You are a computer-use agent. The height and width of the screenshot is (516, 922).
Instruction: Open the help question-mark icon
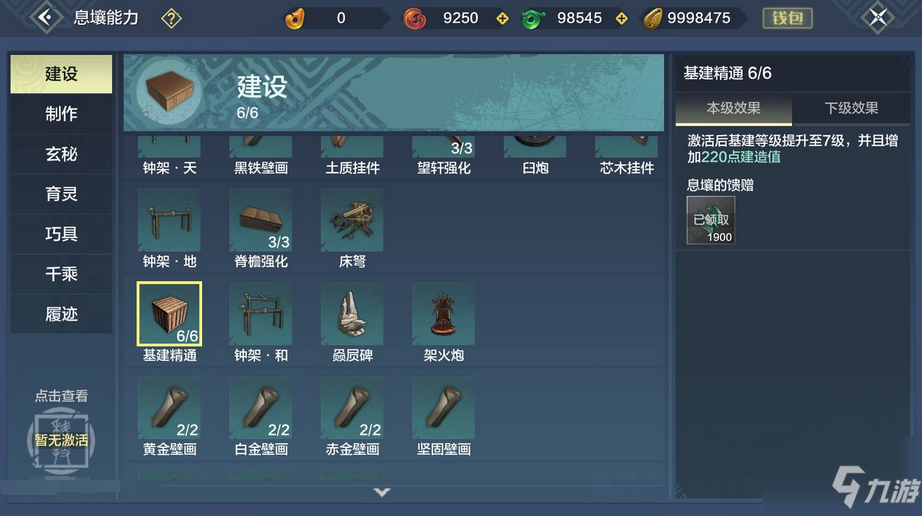click(x=171, y=19)
